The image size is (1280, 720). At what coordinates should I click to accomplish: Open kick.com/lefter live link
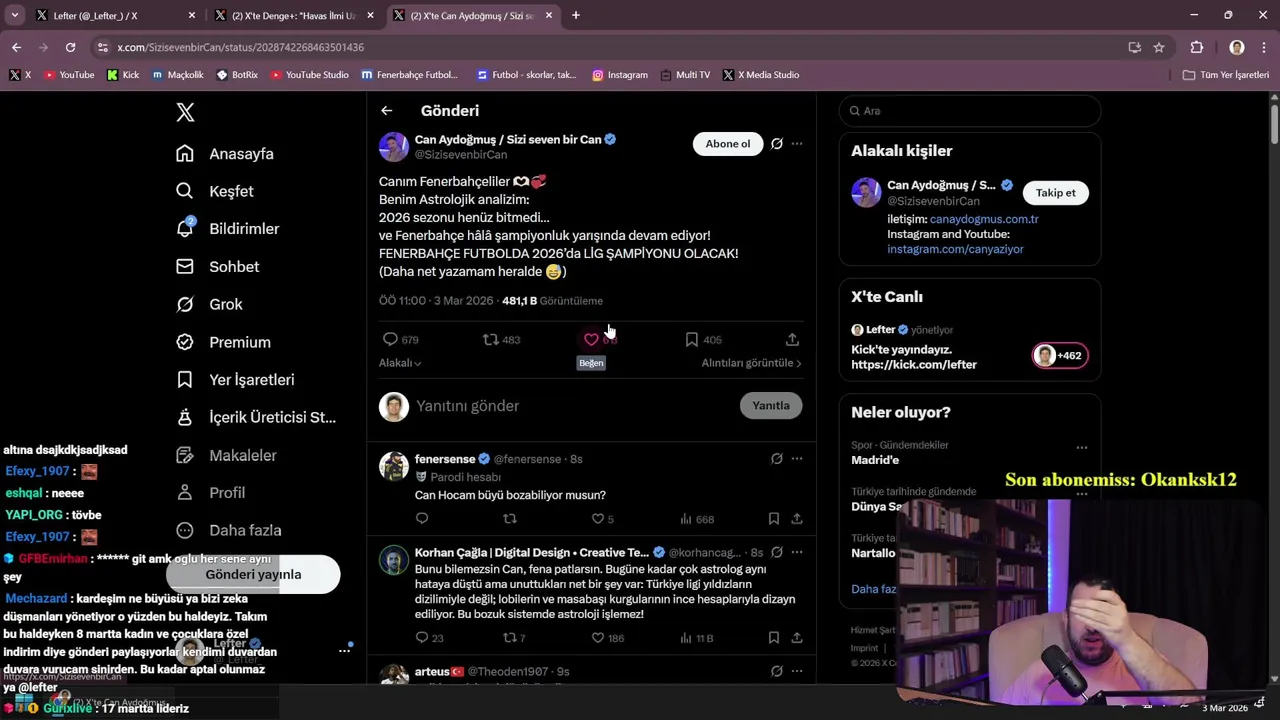[914, 365]
